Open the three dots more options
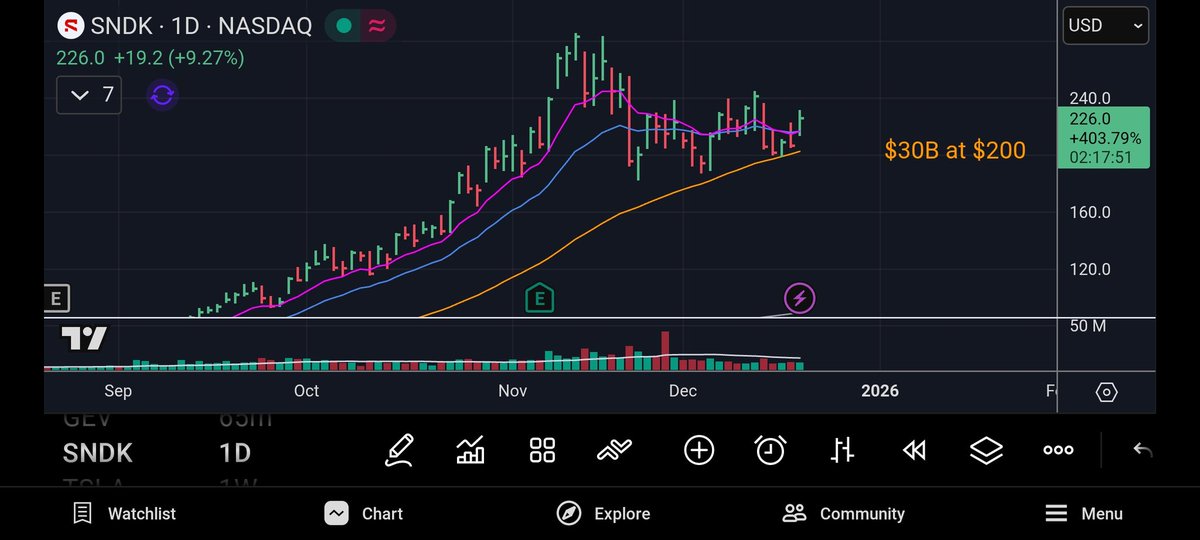The width and height of the screenshot is (1200, 540). [1058, 451]
